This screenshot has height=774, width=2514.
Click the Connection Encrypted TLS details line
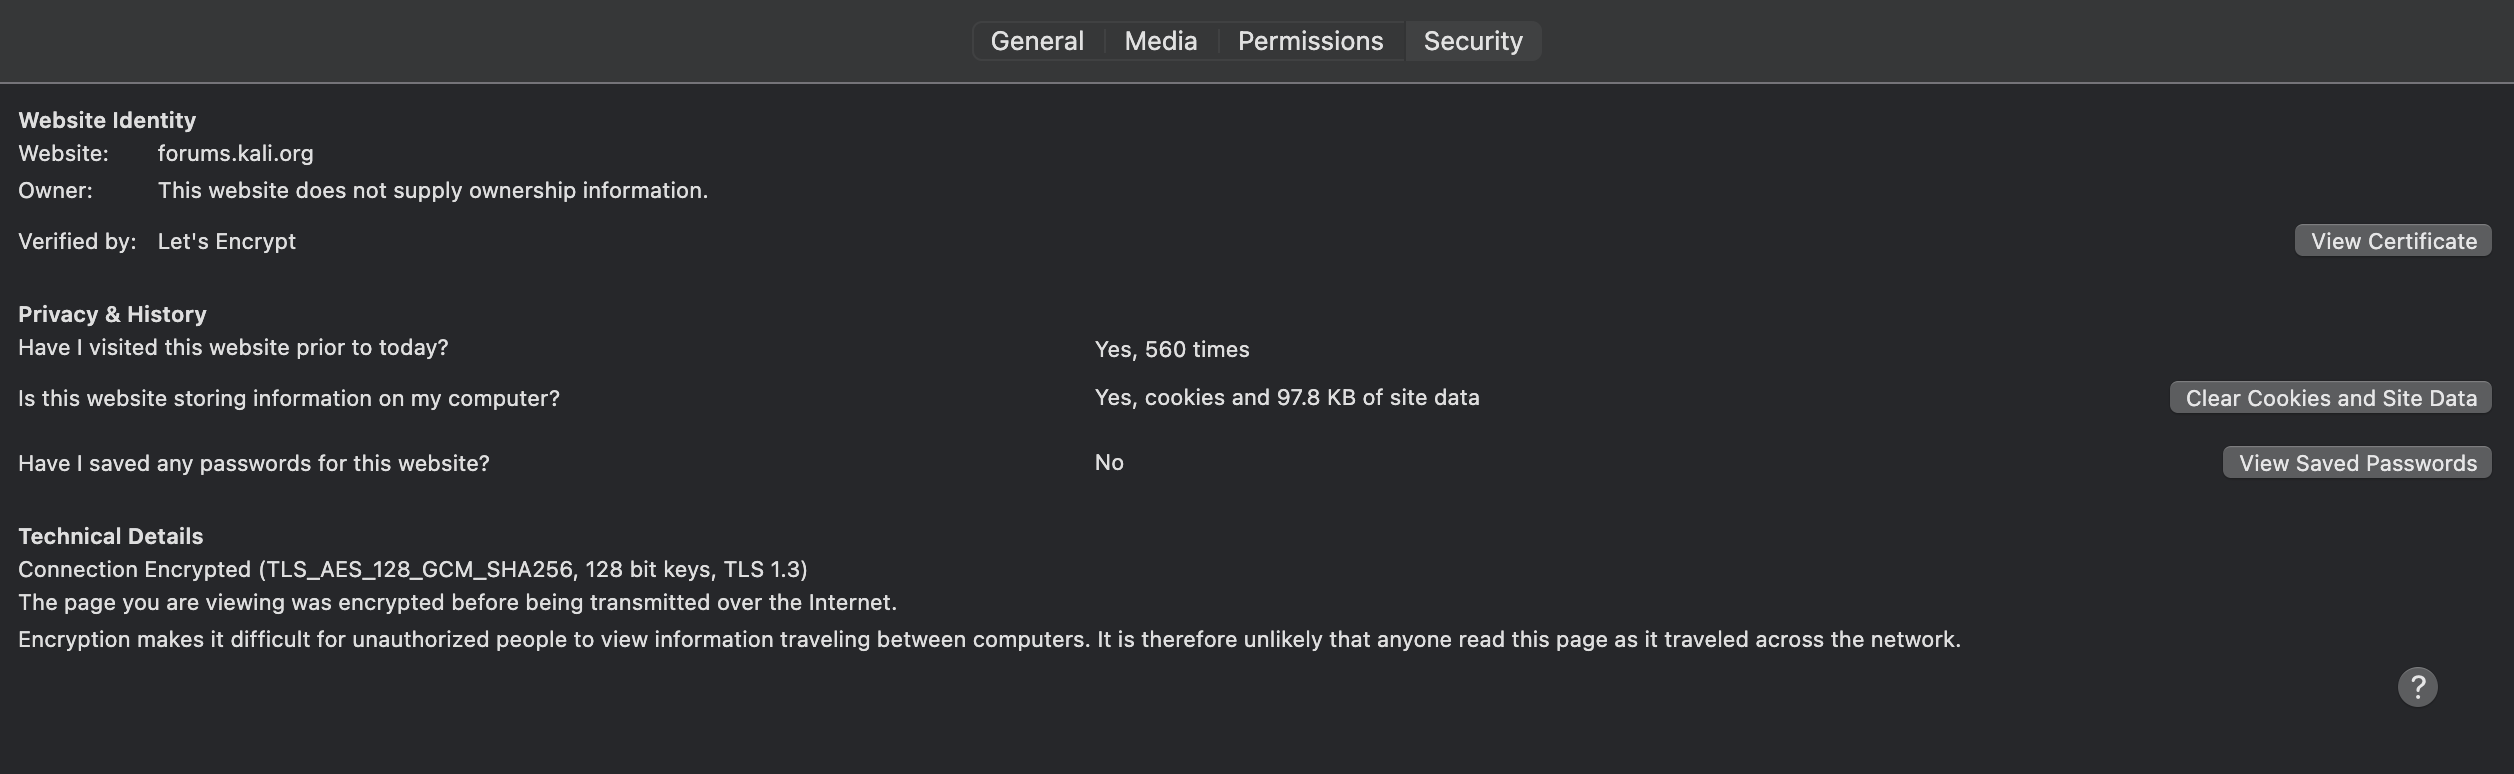point(412,570)
